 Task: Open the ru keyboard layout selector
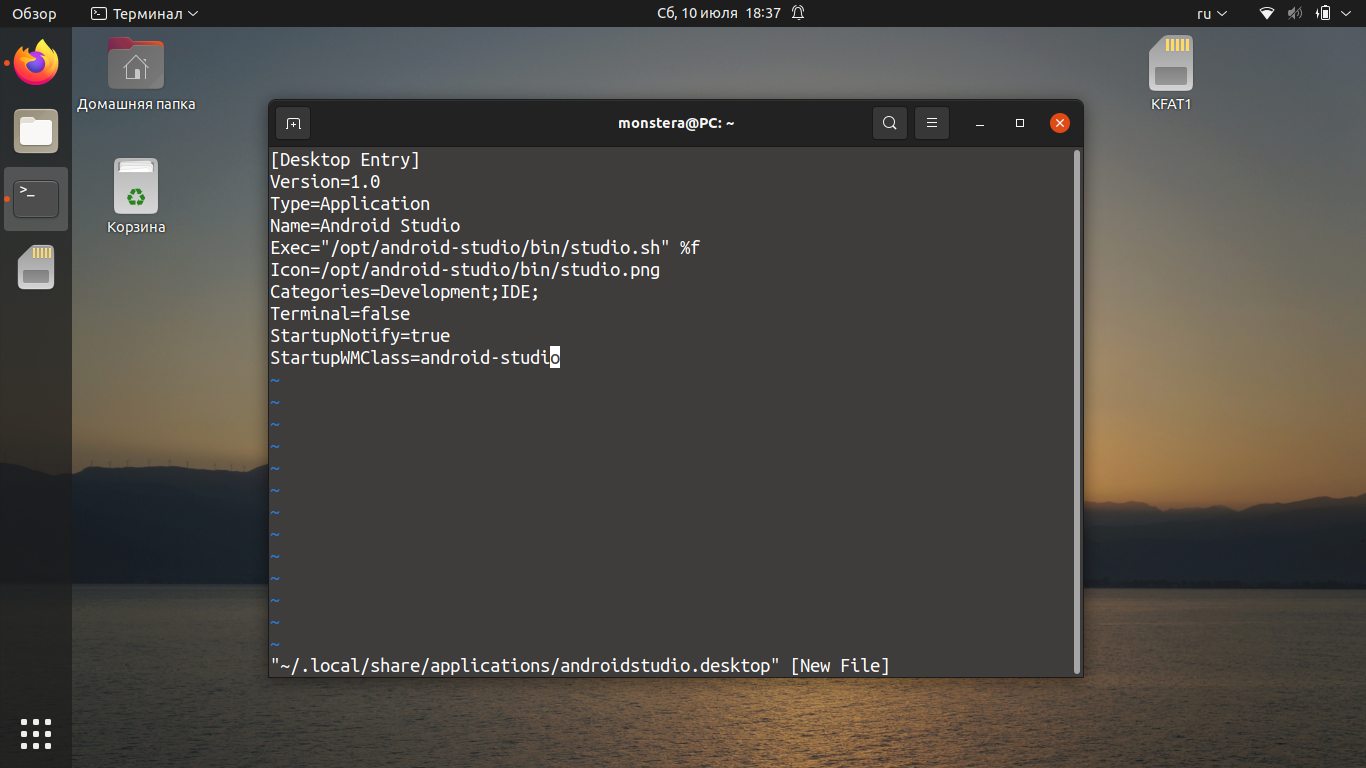tap(1212, 13)
